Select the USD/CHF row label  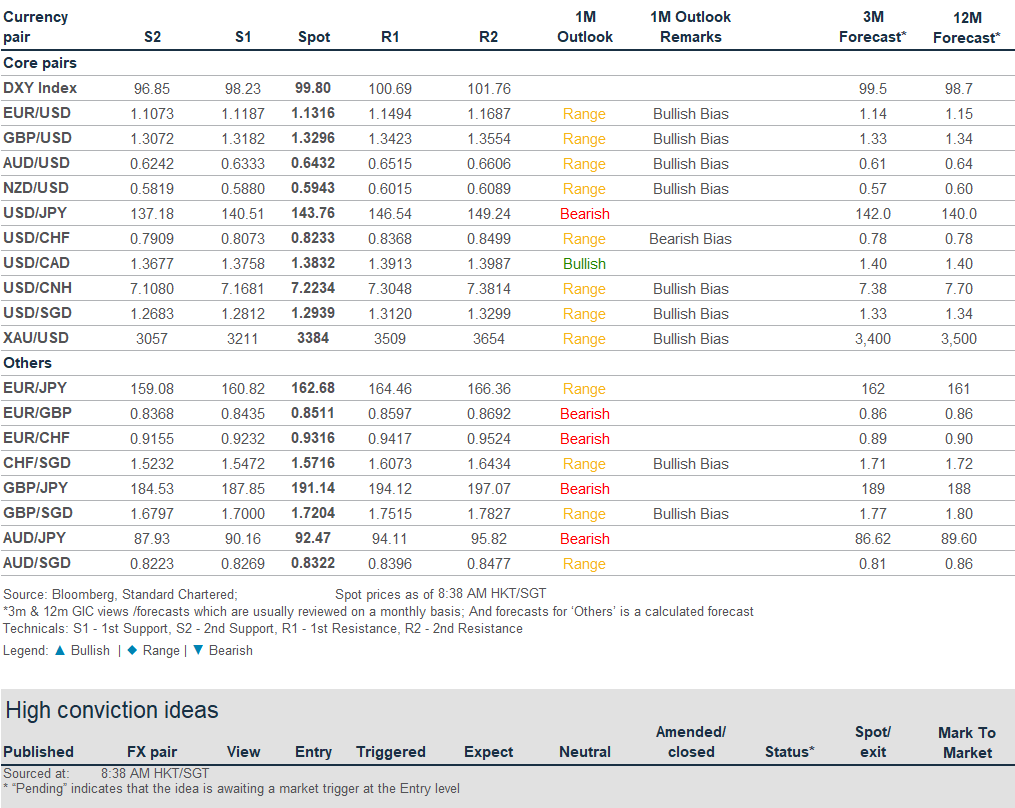(36, 238)
